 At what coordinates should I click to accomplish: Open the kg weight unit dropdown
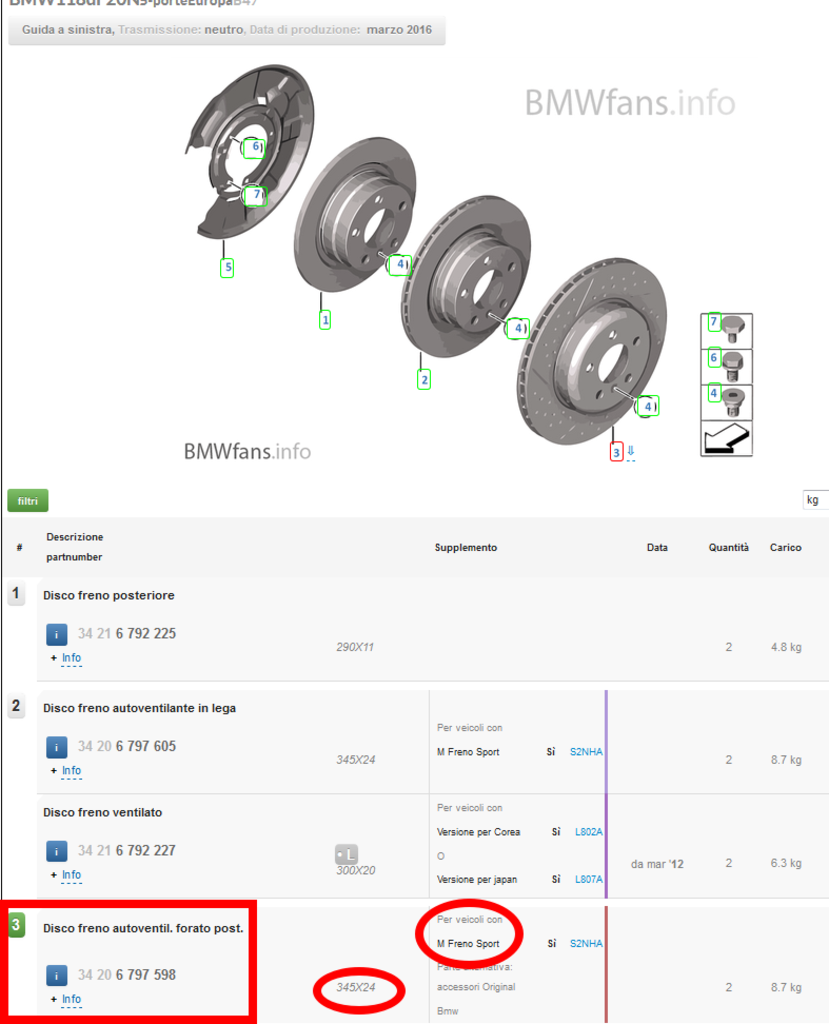point(815,500)
